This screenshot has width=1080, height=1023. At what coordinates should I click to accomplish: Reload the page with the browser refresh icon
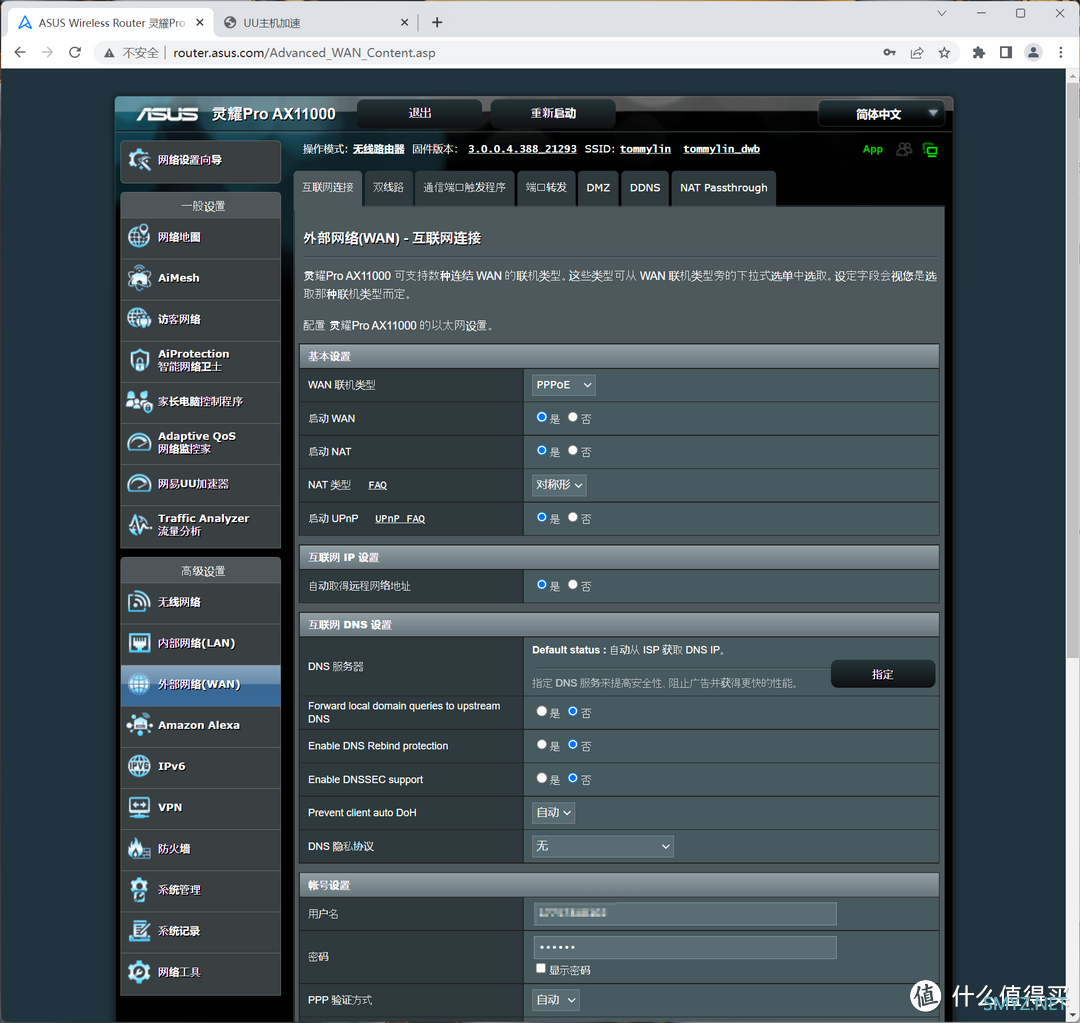pyautogui.click(x=75, y=52)
